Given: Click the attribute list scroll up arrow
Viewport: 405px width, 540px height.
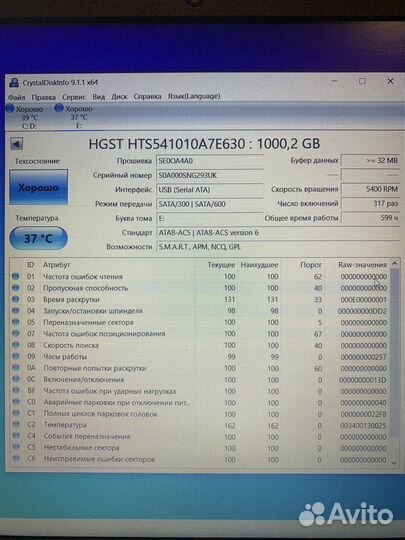Looking at the screenshot, I should 395,263.
